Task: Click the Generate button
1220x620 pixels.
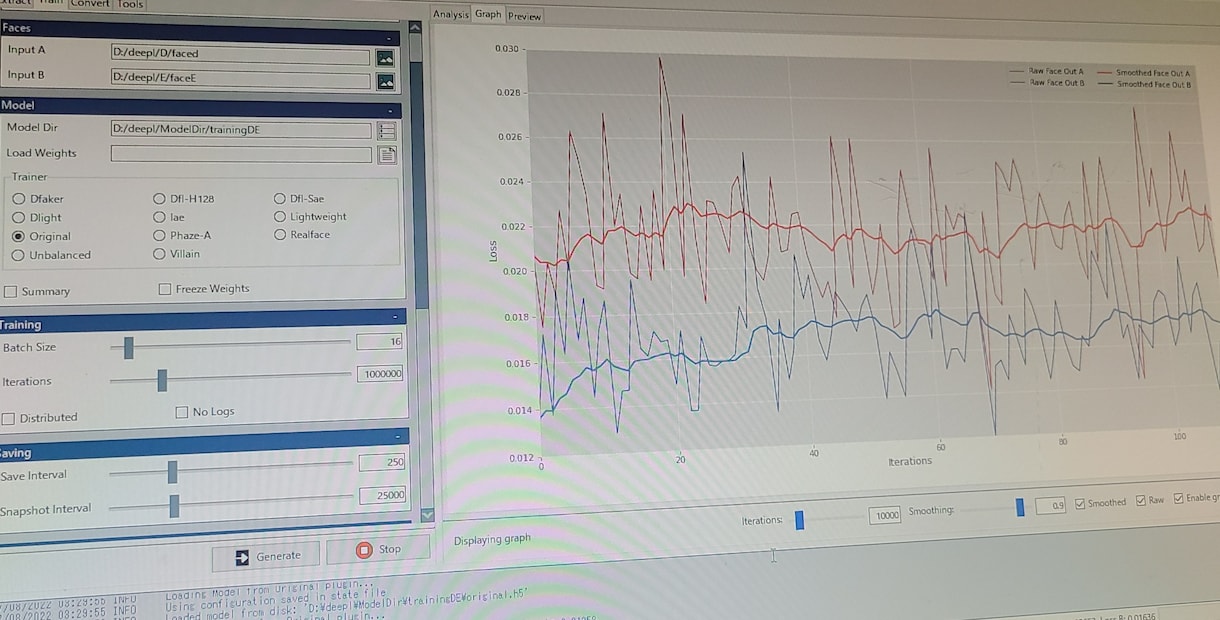Action: click(267, 556)
